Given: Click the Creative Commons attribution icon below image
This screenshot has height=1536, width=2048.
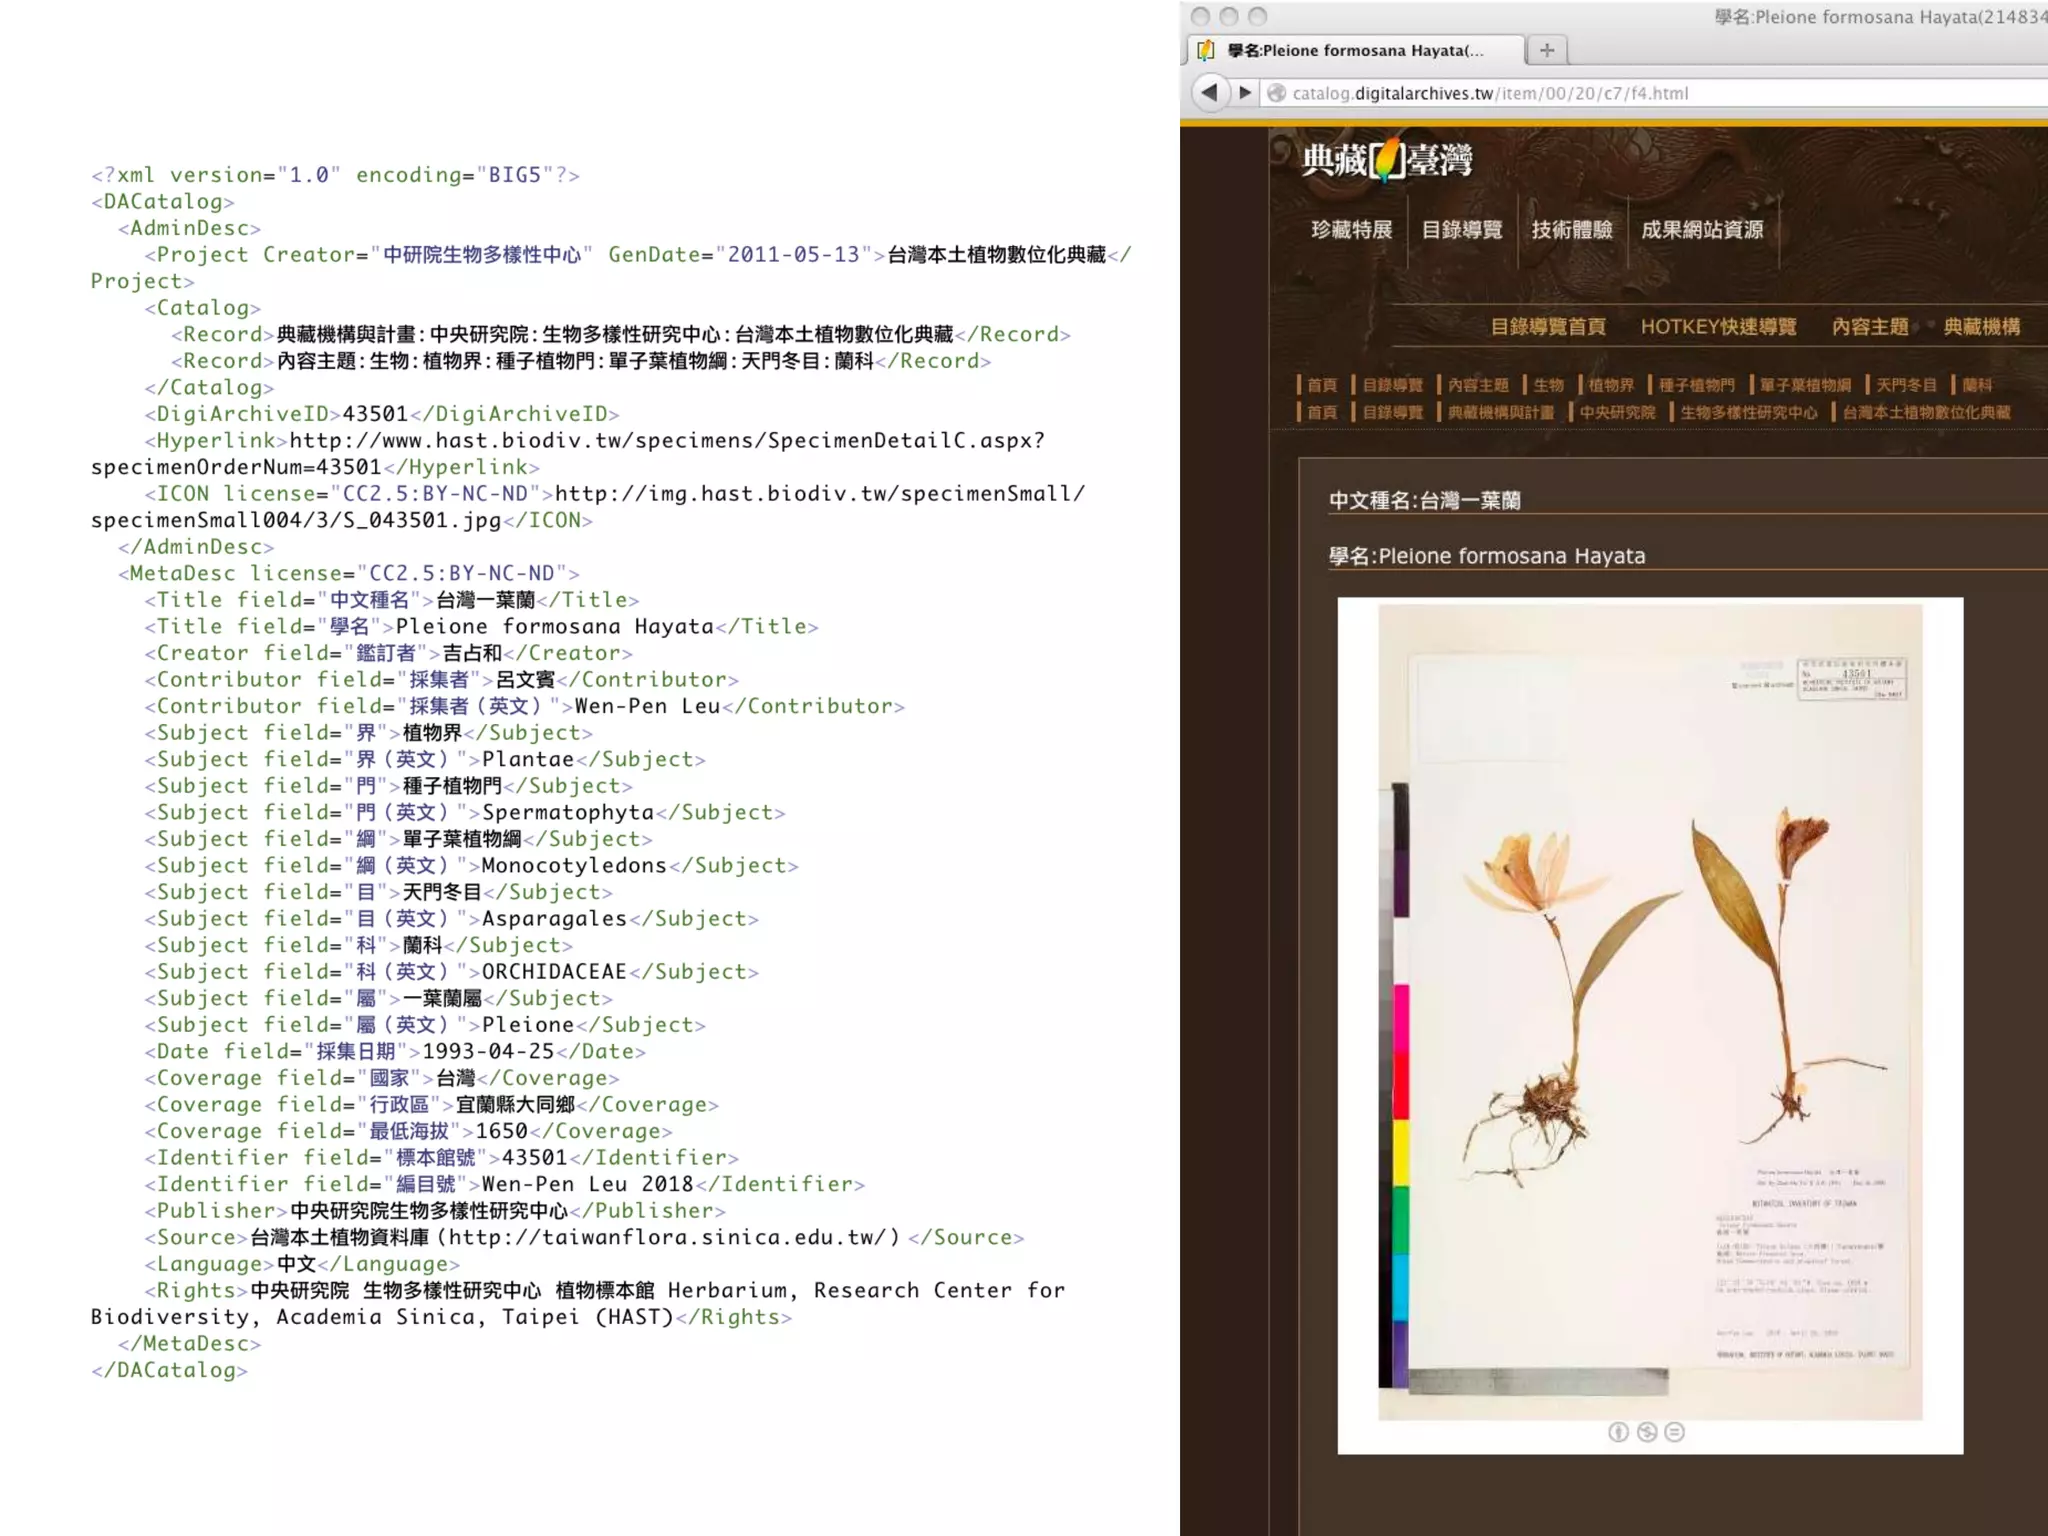Looking at the screenshot, I should (x=1618, y=1432).
